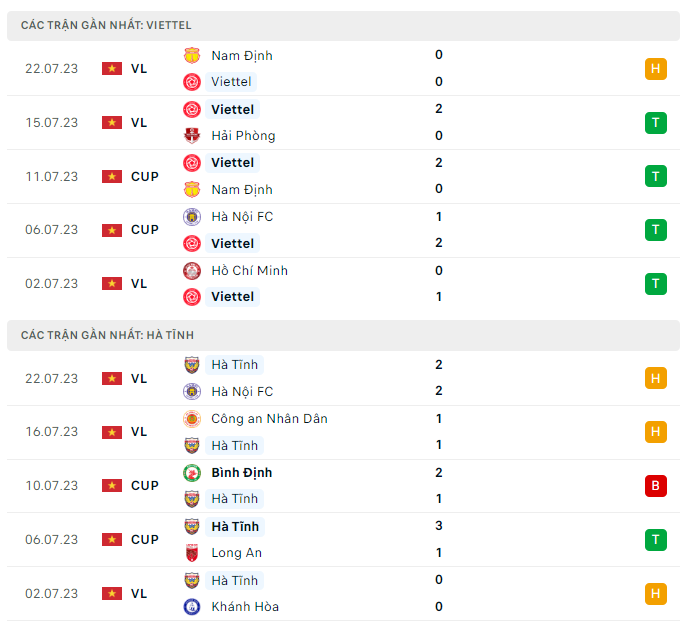Click Hà Nội FC crest in 06.07.23 match
Image resolution: width=688 pixels, height=629 pixels.
(192, 217)
